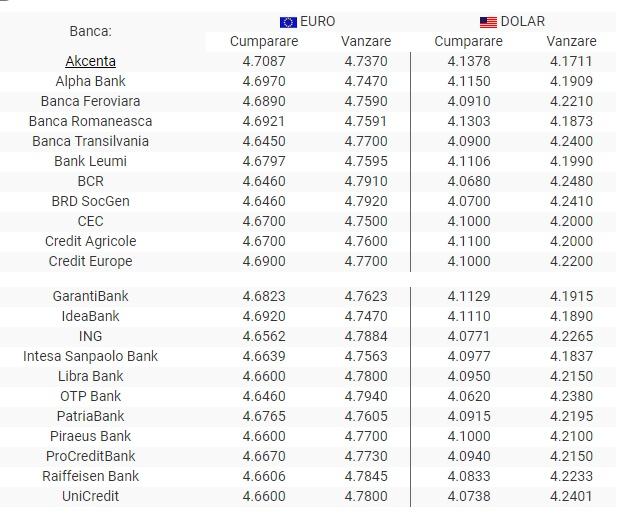Select the UniCredit bank name
Viewport: 629px width, 527px height.
[90, 496]
